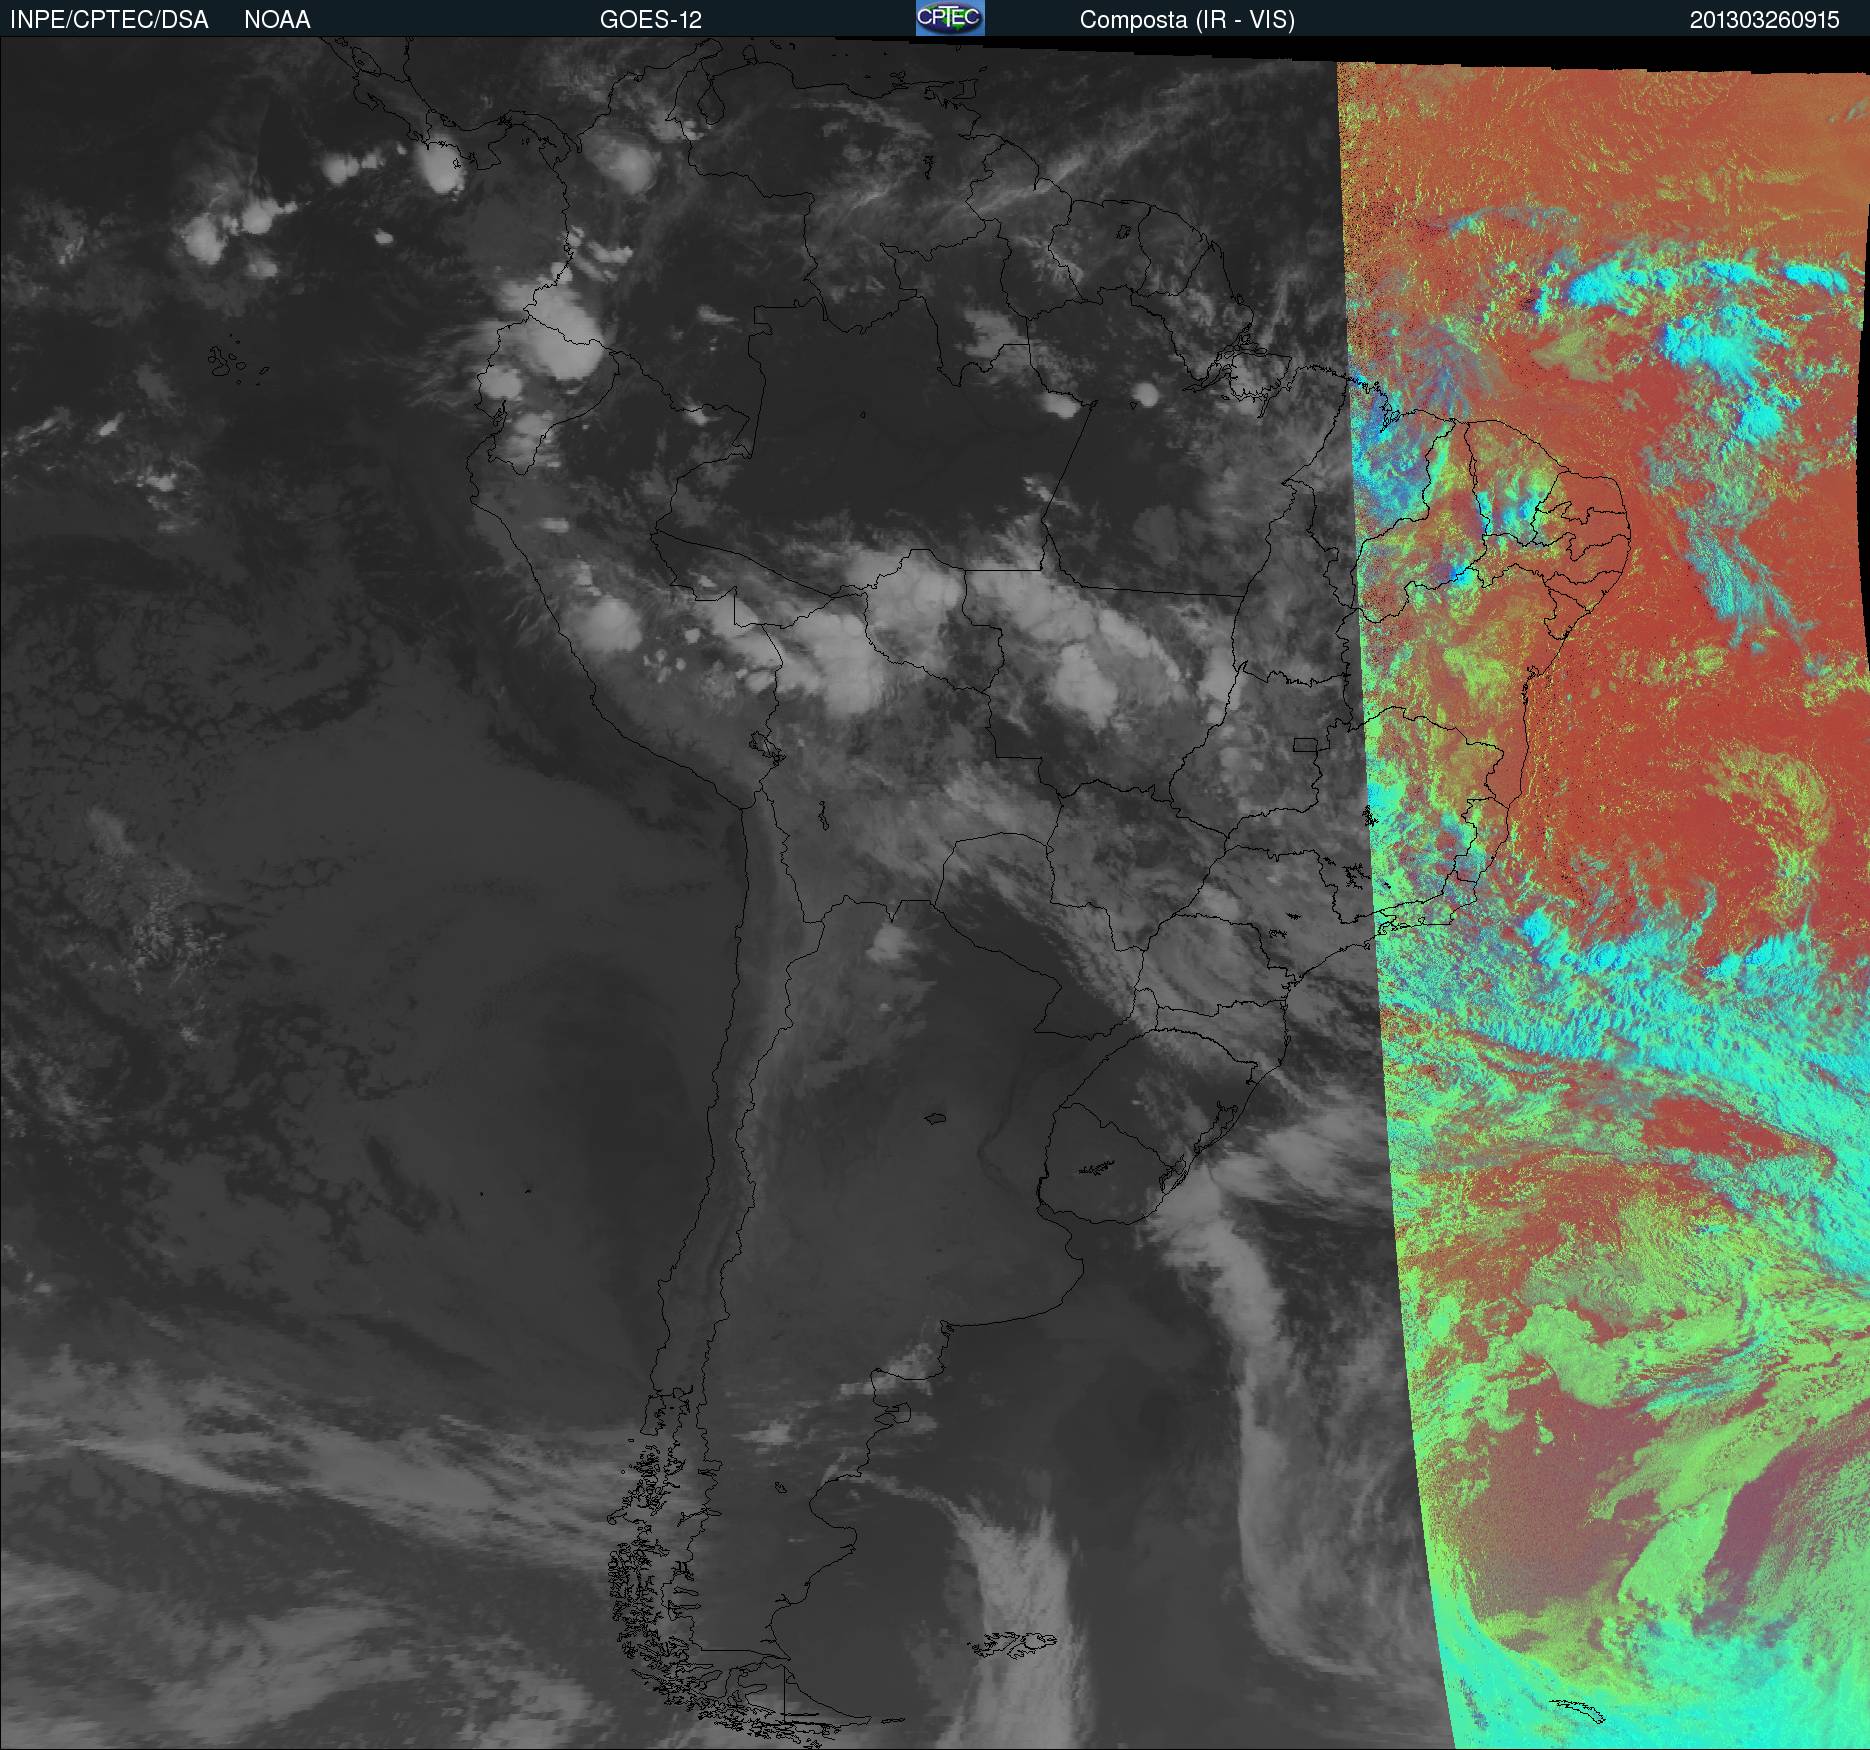Click the Composta (IR - VIS) title
The image size is (1870, 1750).
(x=1187, y=20)
